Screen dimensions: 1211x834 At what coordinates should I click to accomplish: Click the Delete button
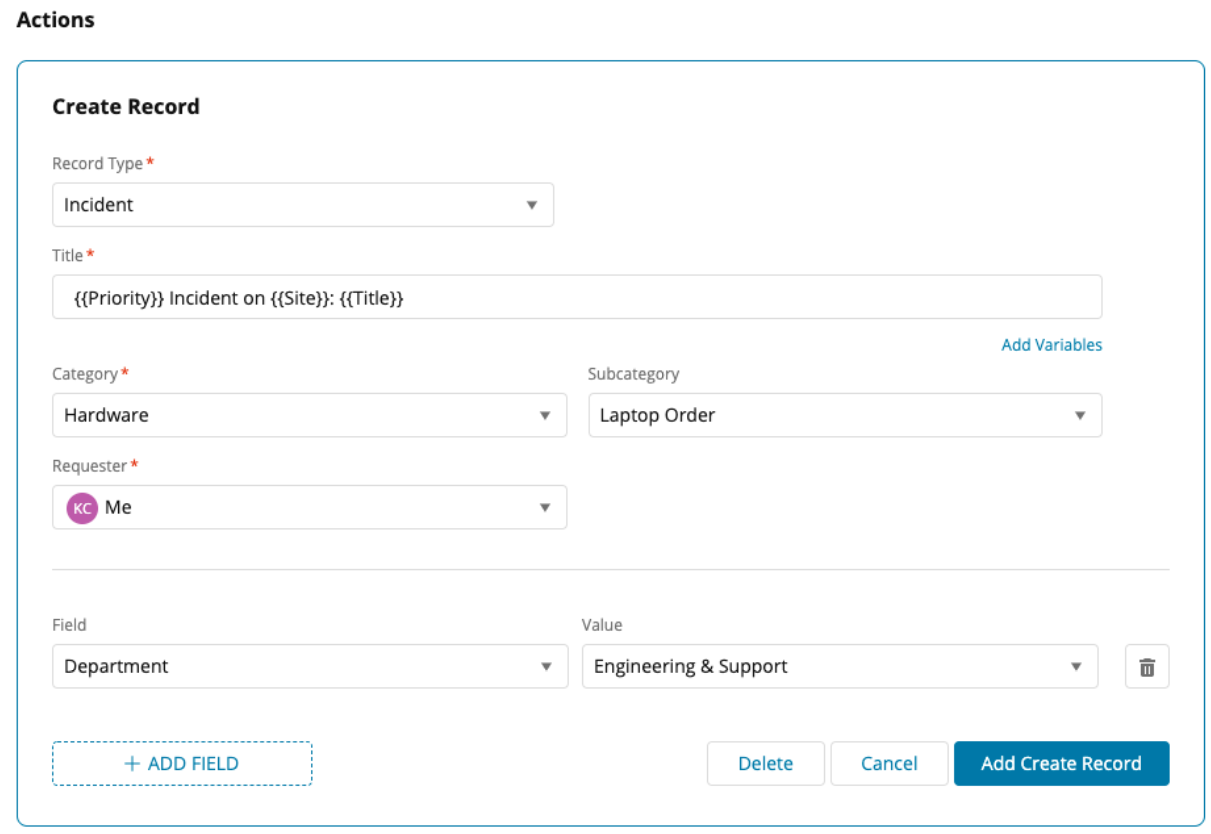765,764
